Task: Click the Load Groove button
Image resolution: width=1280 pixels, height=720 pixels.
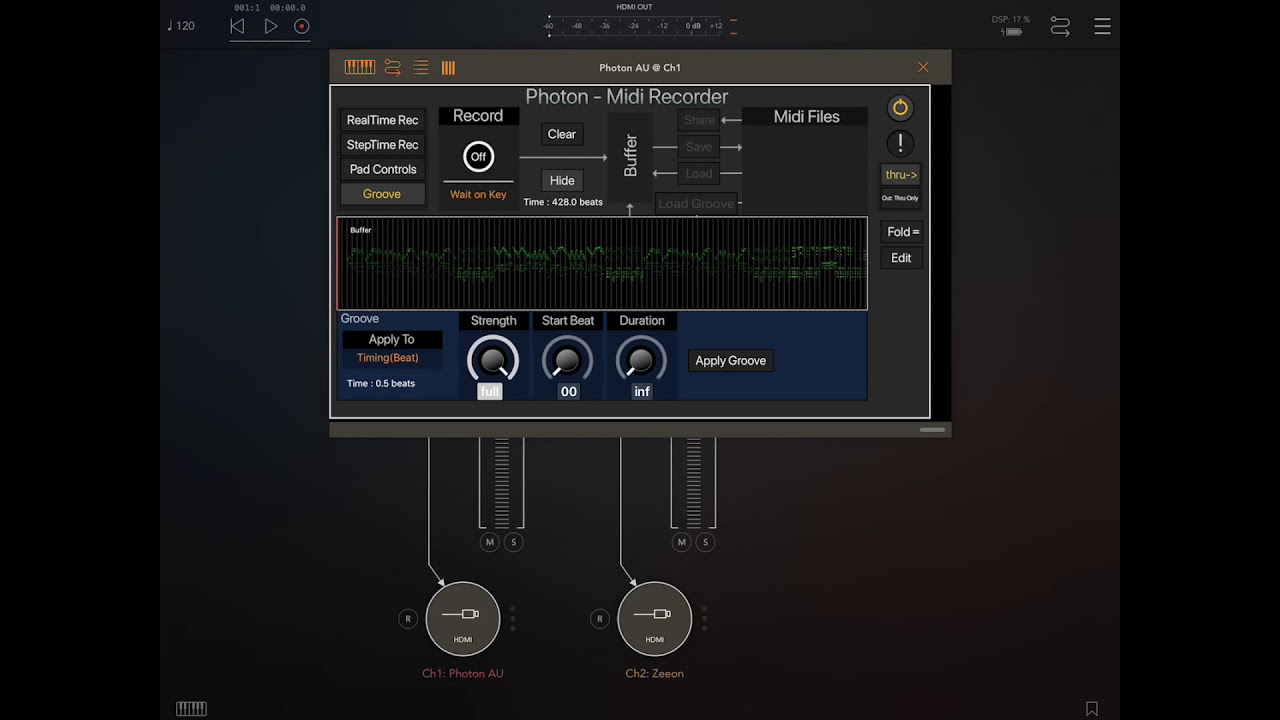Action: (x=696, y=204)
